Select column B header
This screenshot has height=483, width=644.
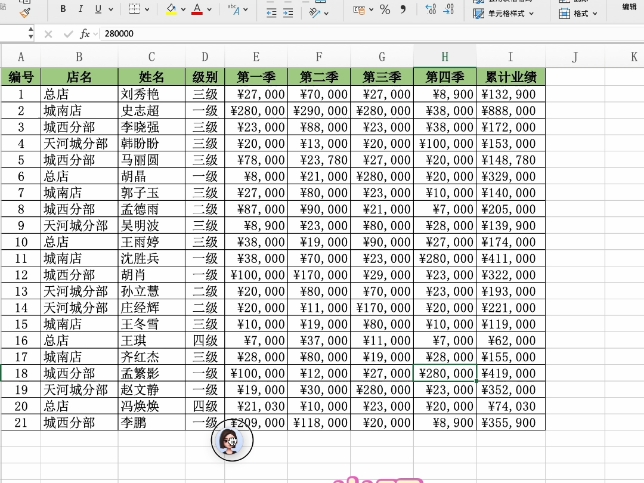tap(79, 57)
